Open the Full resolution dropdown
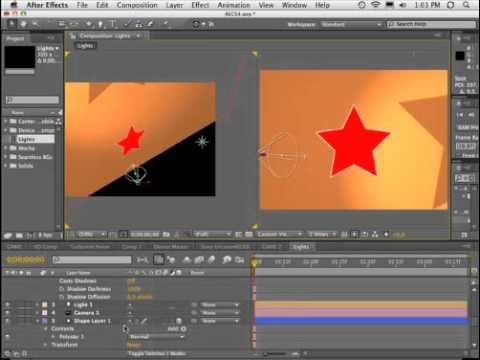This screenshot has width=480, height=360. click(212, 235)
